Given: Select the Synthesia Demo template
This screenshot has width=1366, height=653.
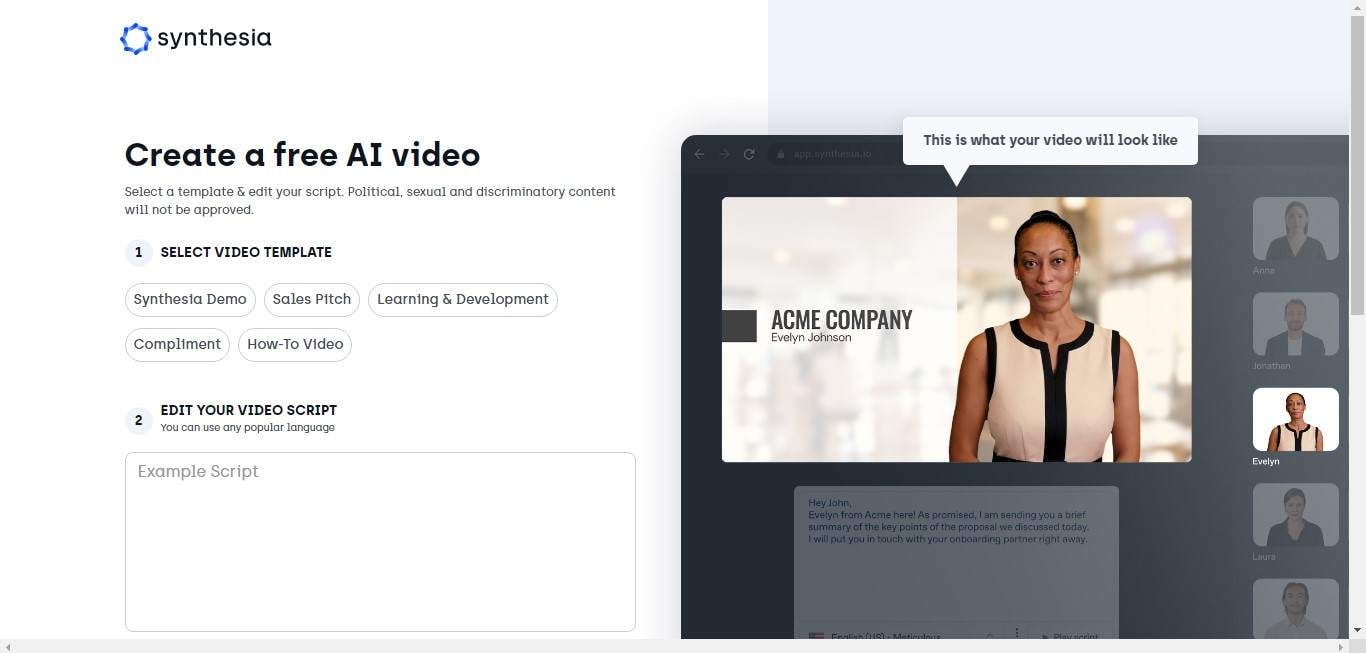Looking at the screenshot, I should pos(190,299).
